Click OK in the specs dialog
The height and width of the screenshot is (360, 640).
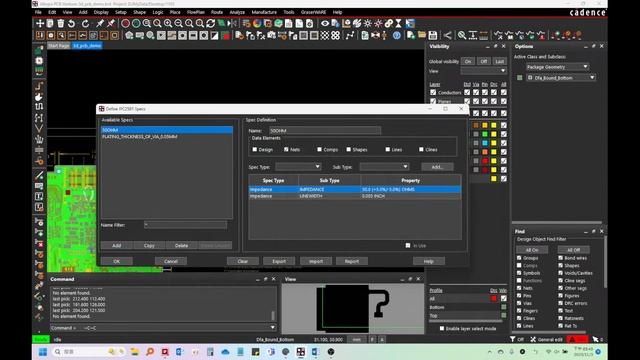(117, 261)
